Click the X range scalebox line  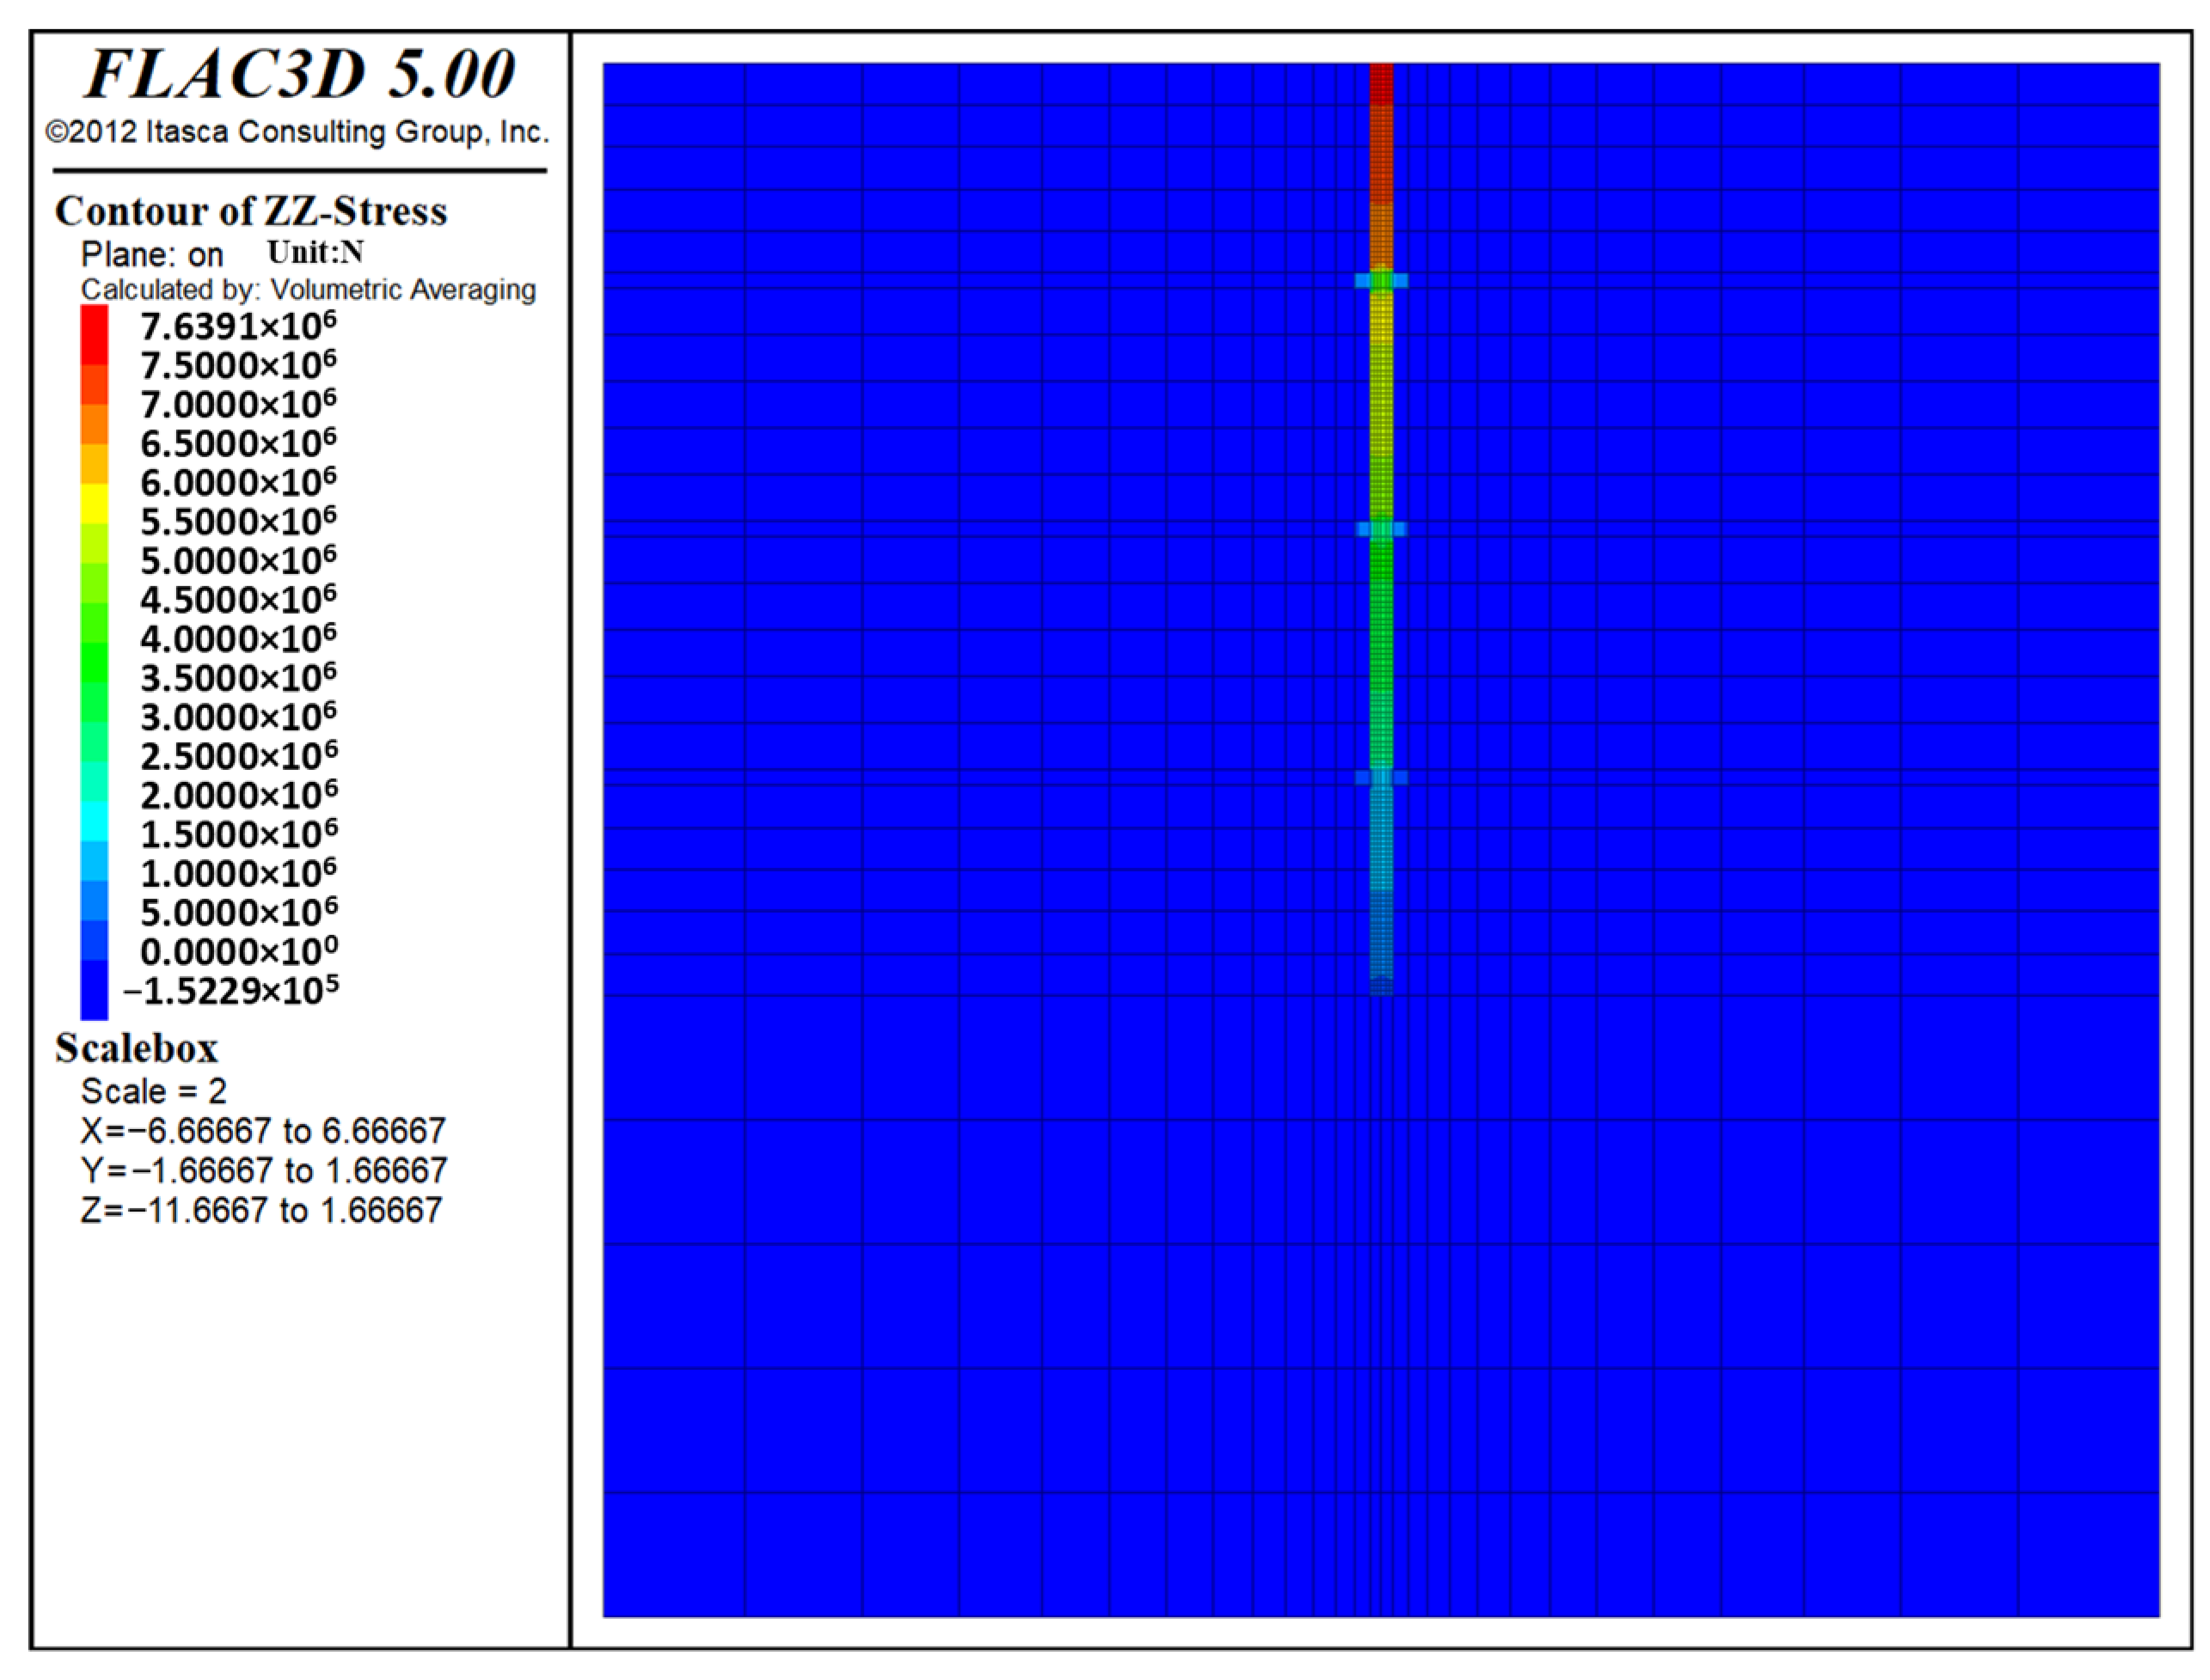(263, 1131)
